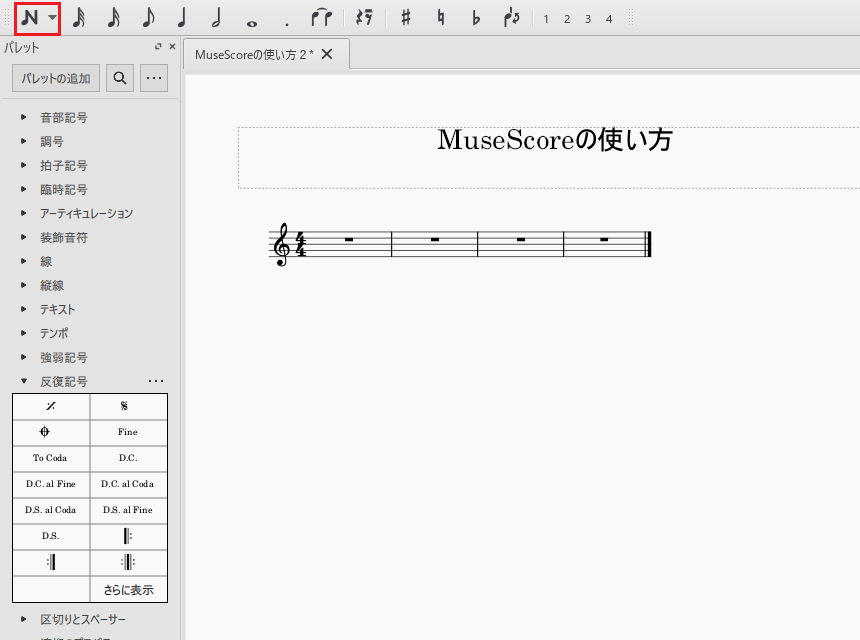Open the palette search
The image size is (860, 640).
tap(120, 78)
